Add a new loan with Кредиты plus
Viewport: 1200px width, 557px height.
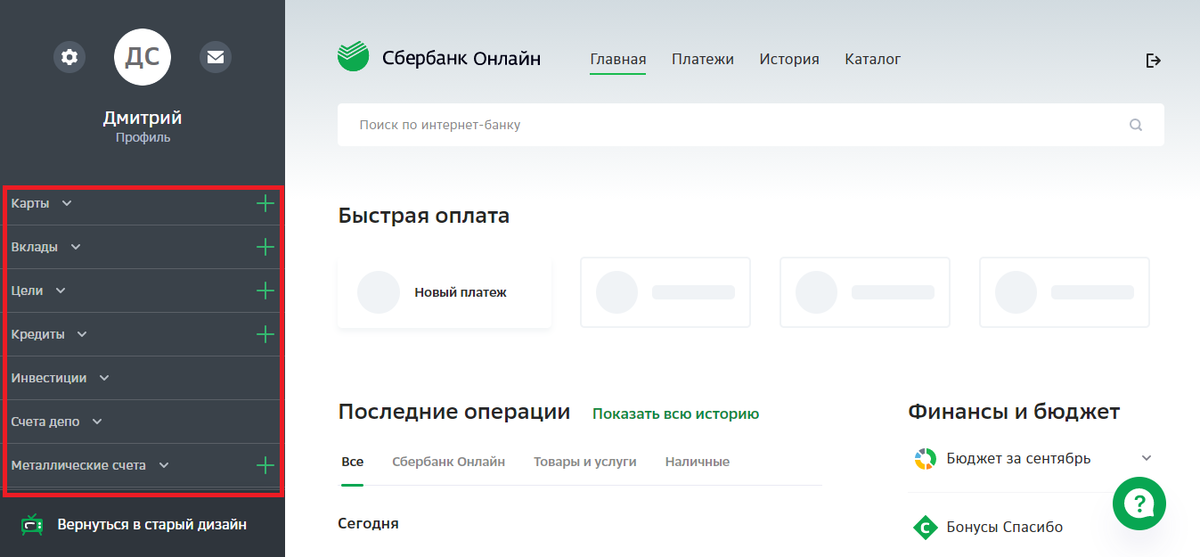(x=265, y=334)
